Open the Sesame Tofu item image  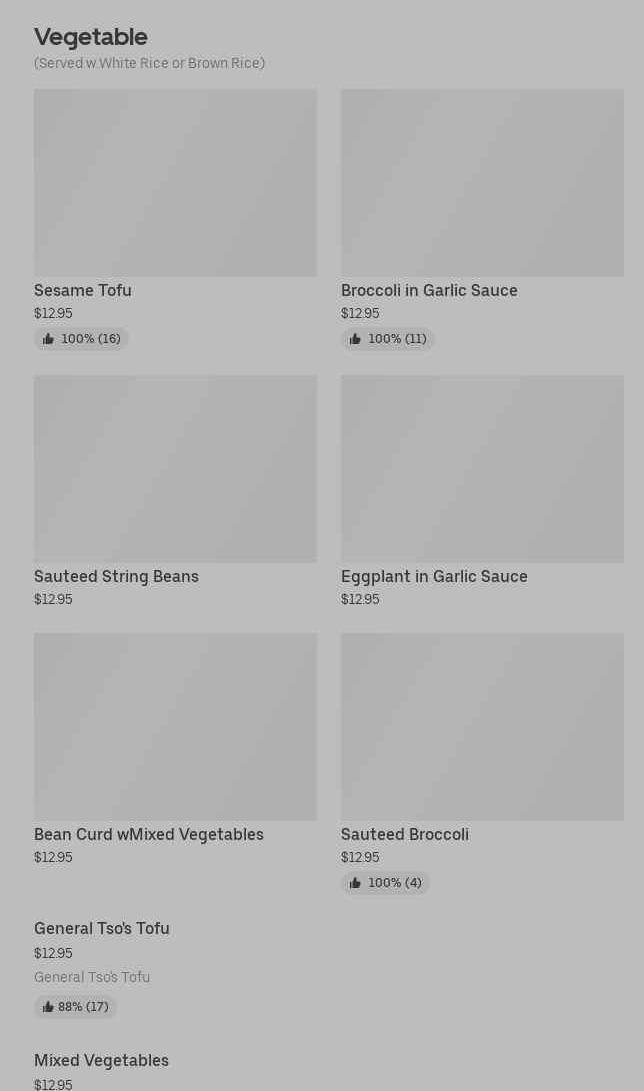point(175,183)
